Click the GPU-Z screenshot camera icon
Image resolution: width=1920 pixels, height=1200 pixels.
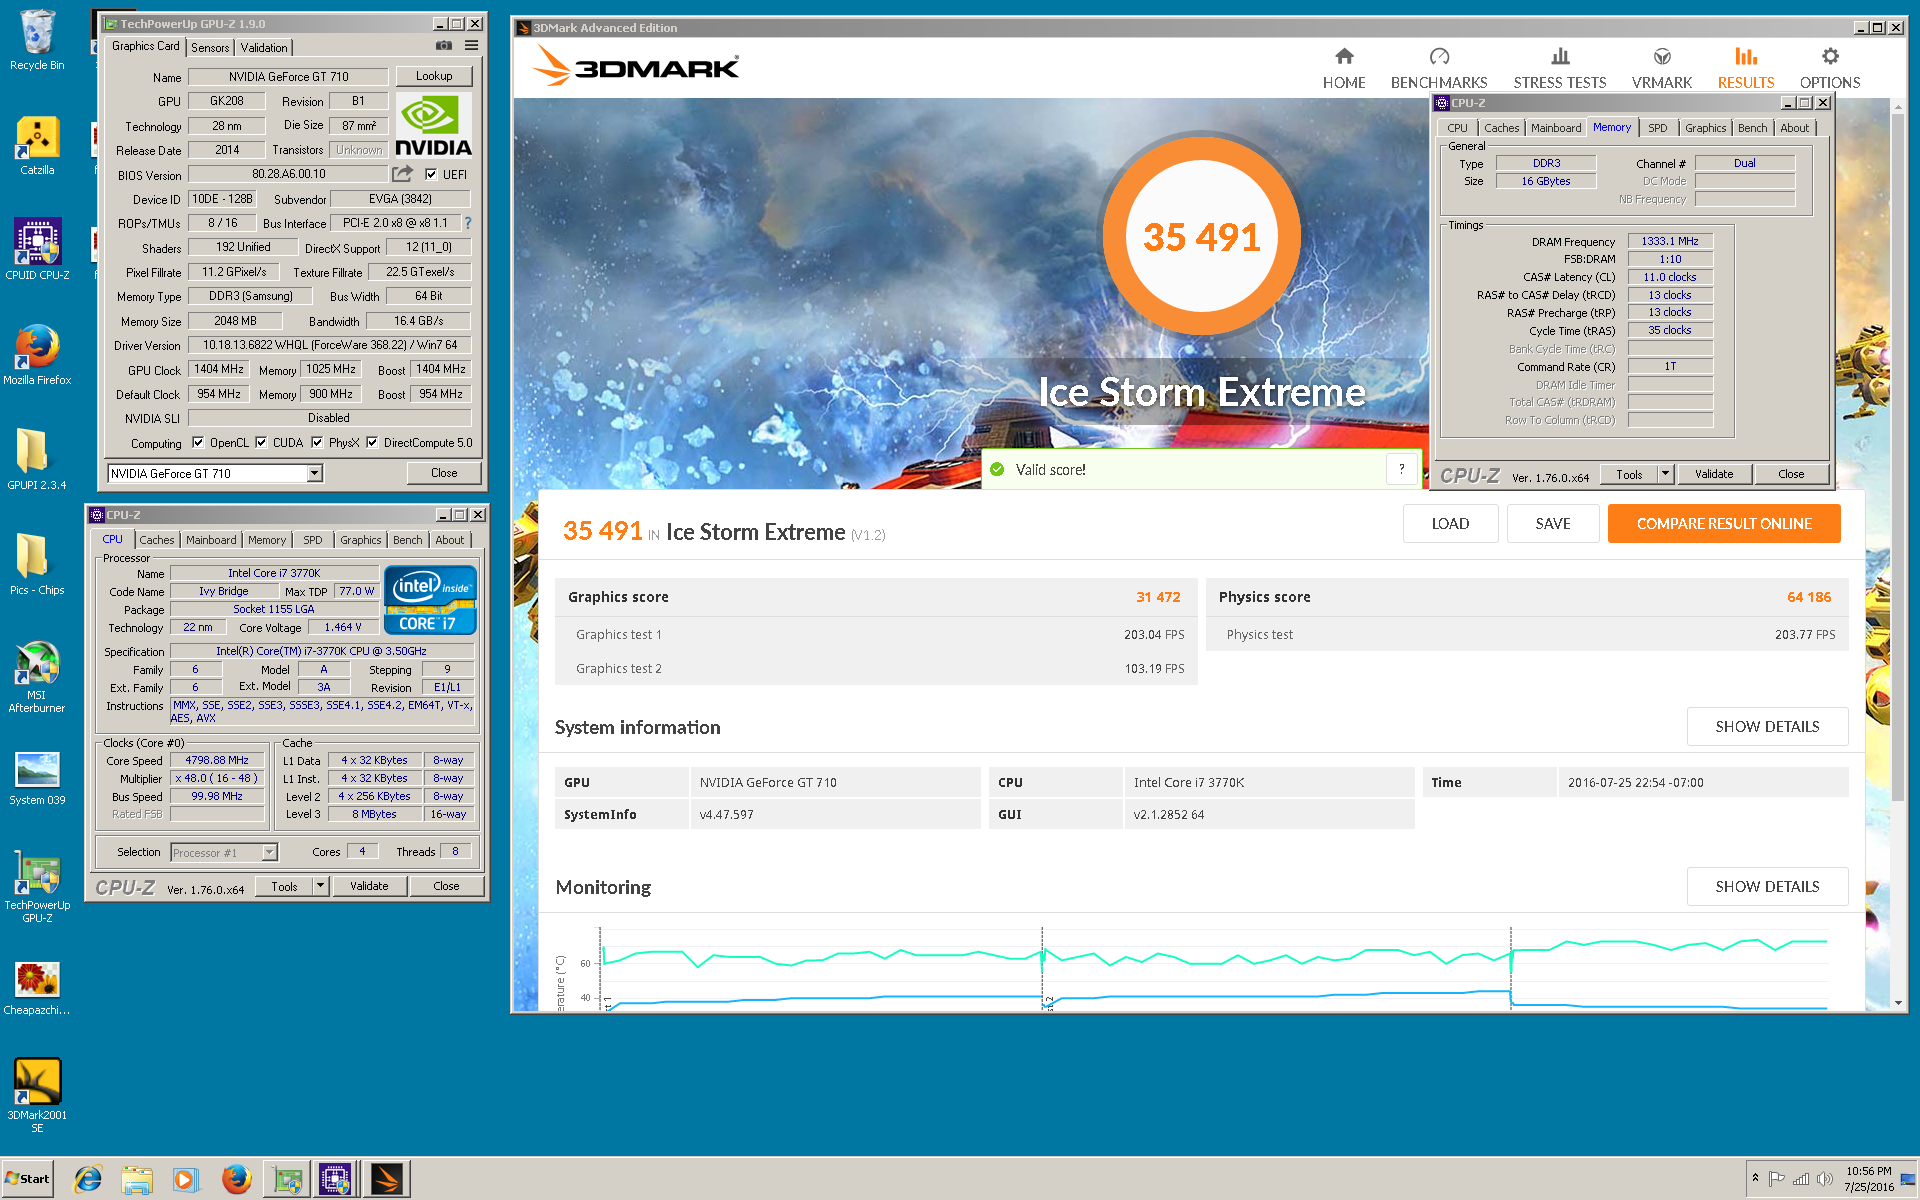pos(444,46)
